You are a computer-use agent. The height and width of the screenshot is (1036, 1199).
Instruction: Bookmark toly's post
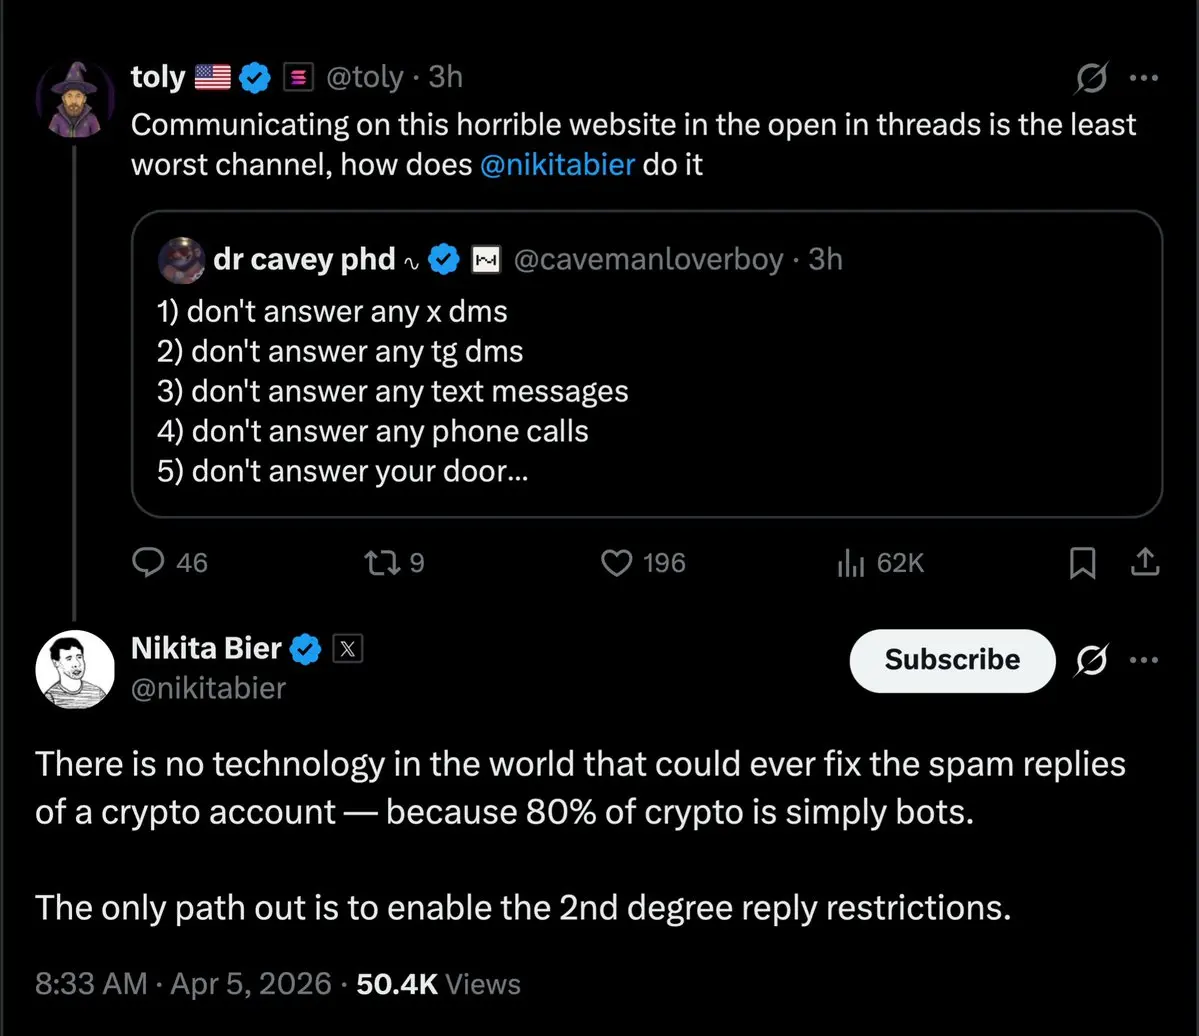coord(1081,564)
